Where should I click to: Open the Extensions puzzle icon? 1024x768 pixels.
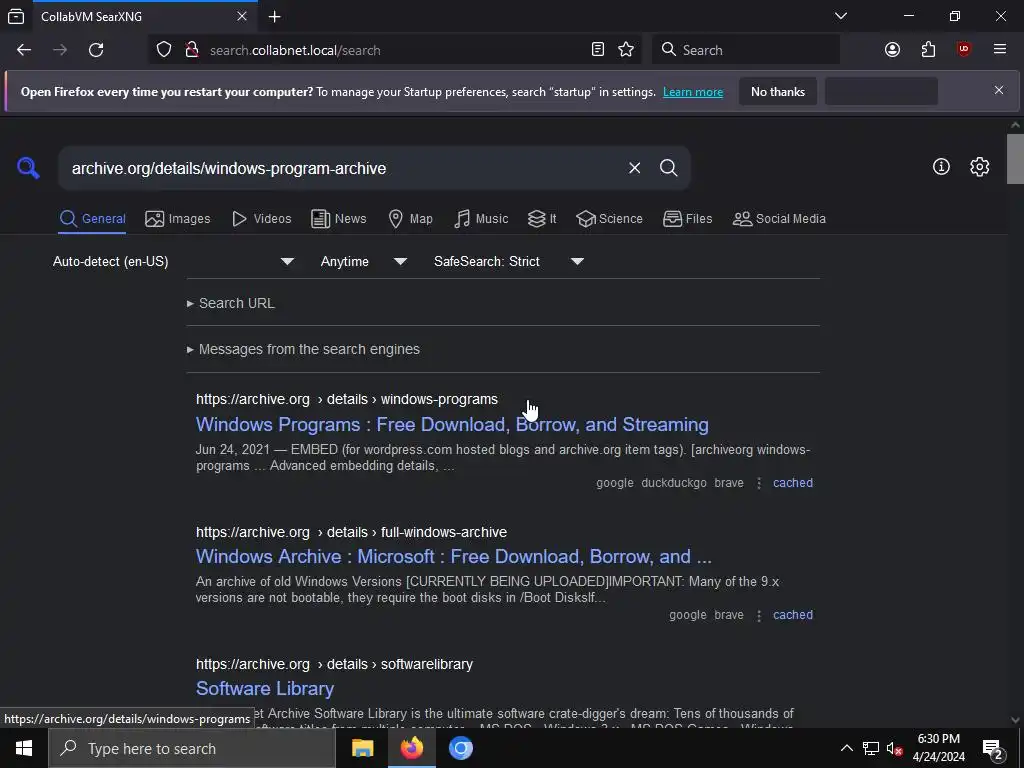click(928, 50)
